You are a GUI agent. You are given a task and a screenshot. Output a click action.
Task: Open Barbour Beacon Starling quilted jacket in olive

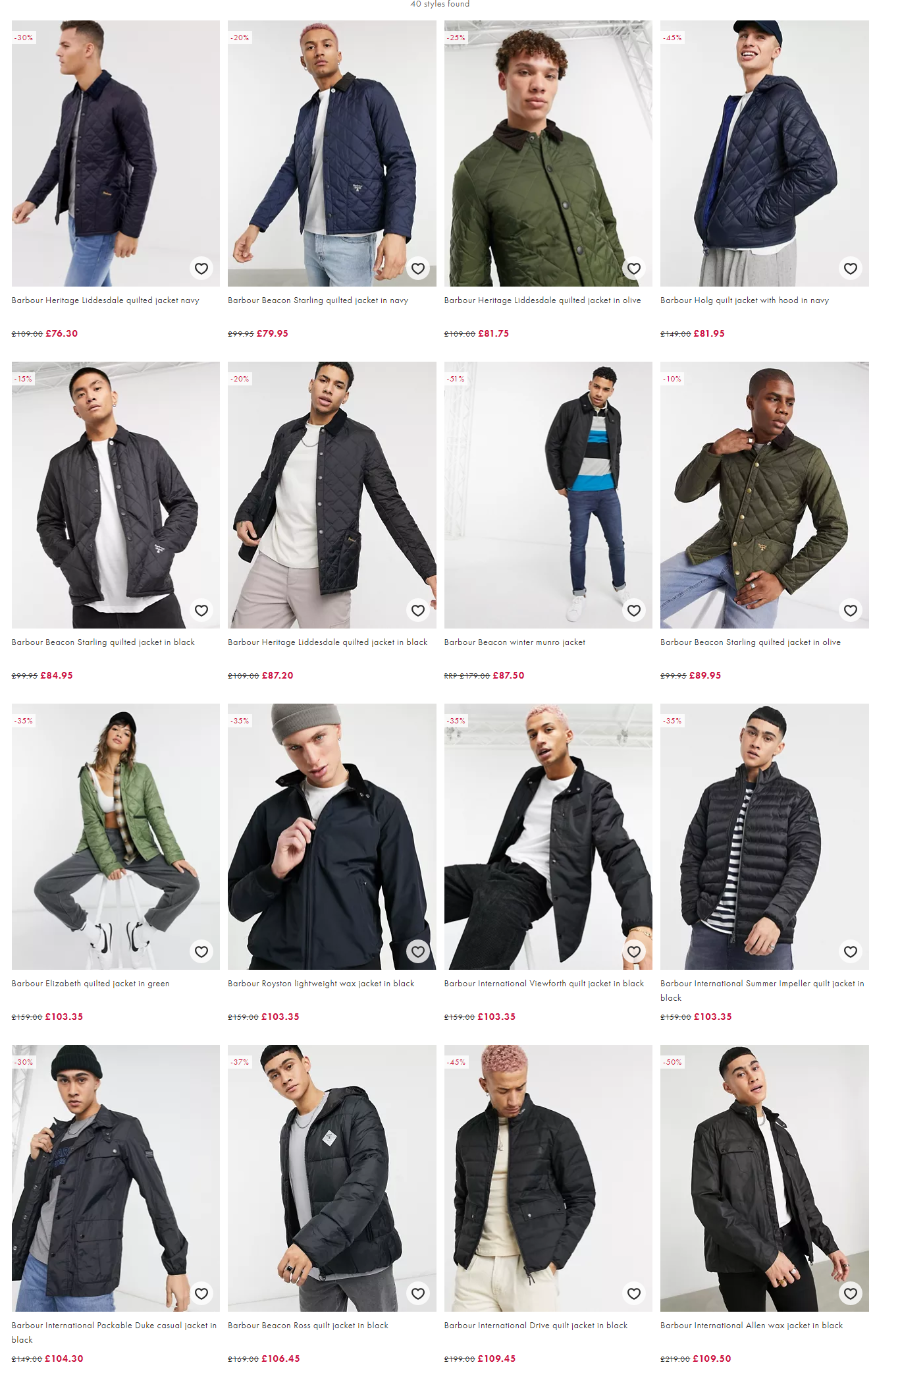750,642
